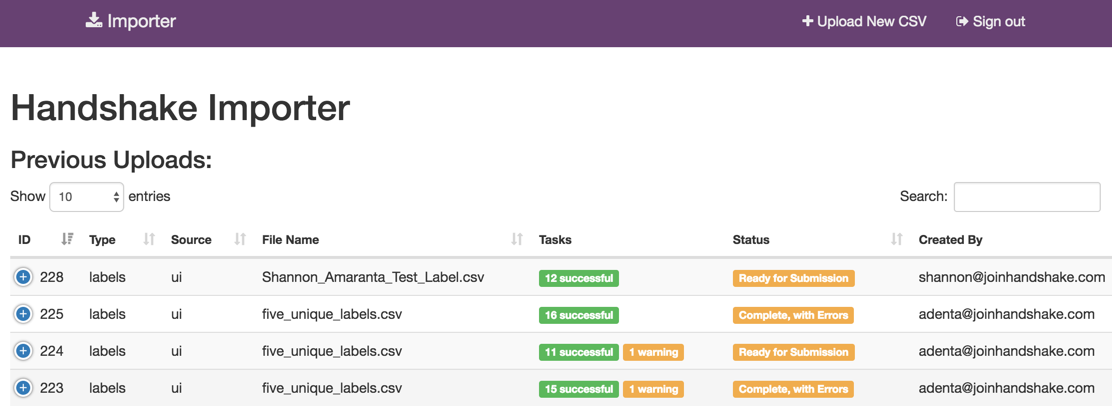Select five_unique_labels.csv in row 224
1112x406 pixels.
click(x=332, y=351)
